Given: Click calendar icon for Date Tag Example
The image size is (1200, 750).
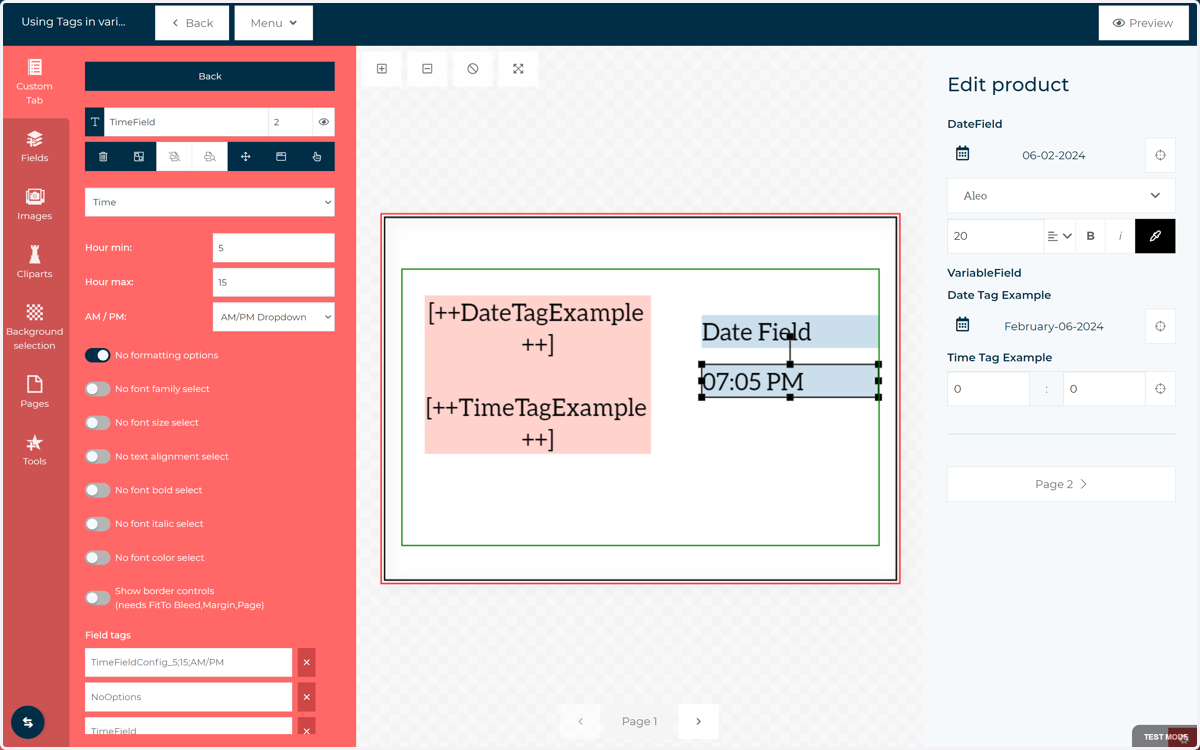Looking at the screenshot, I should coord(962,325).
